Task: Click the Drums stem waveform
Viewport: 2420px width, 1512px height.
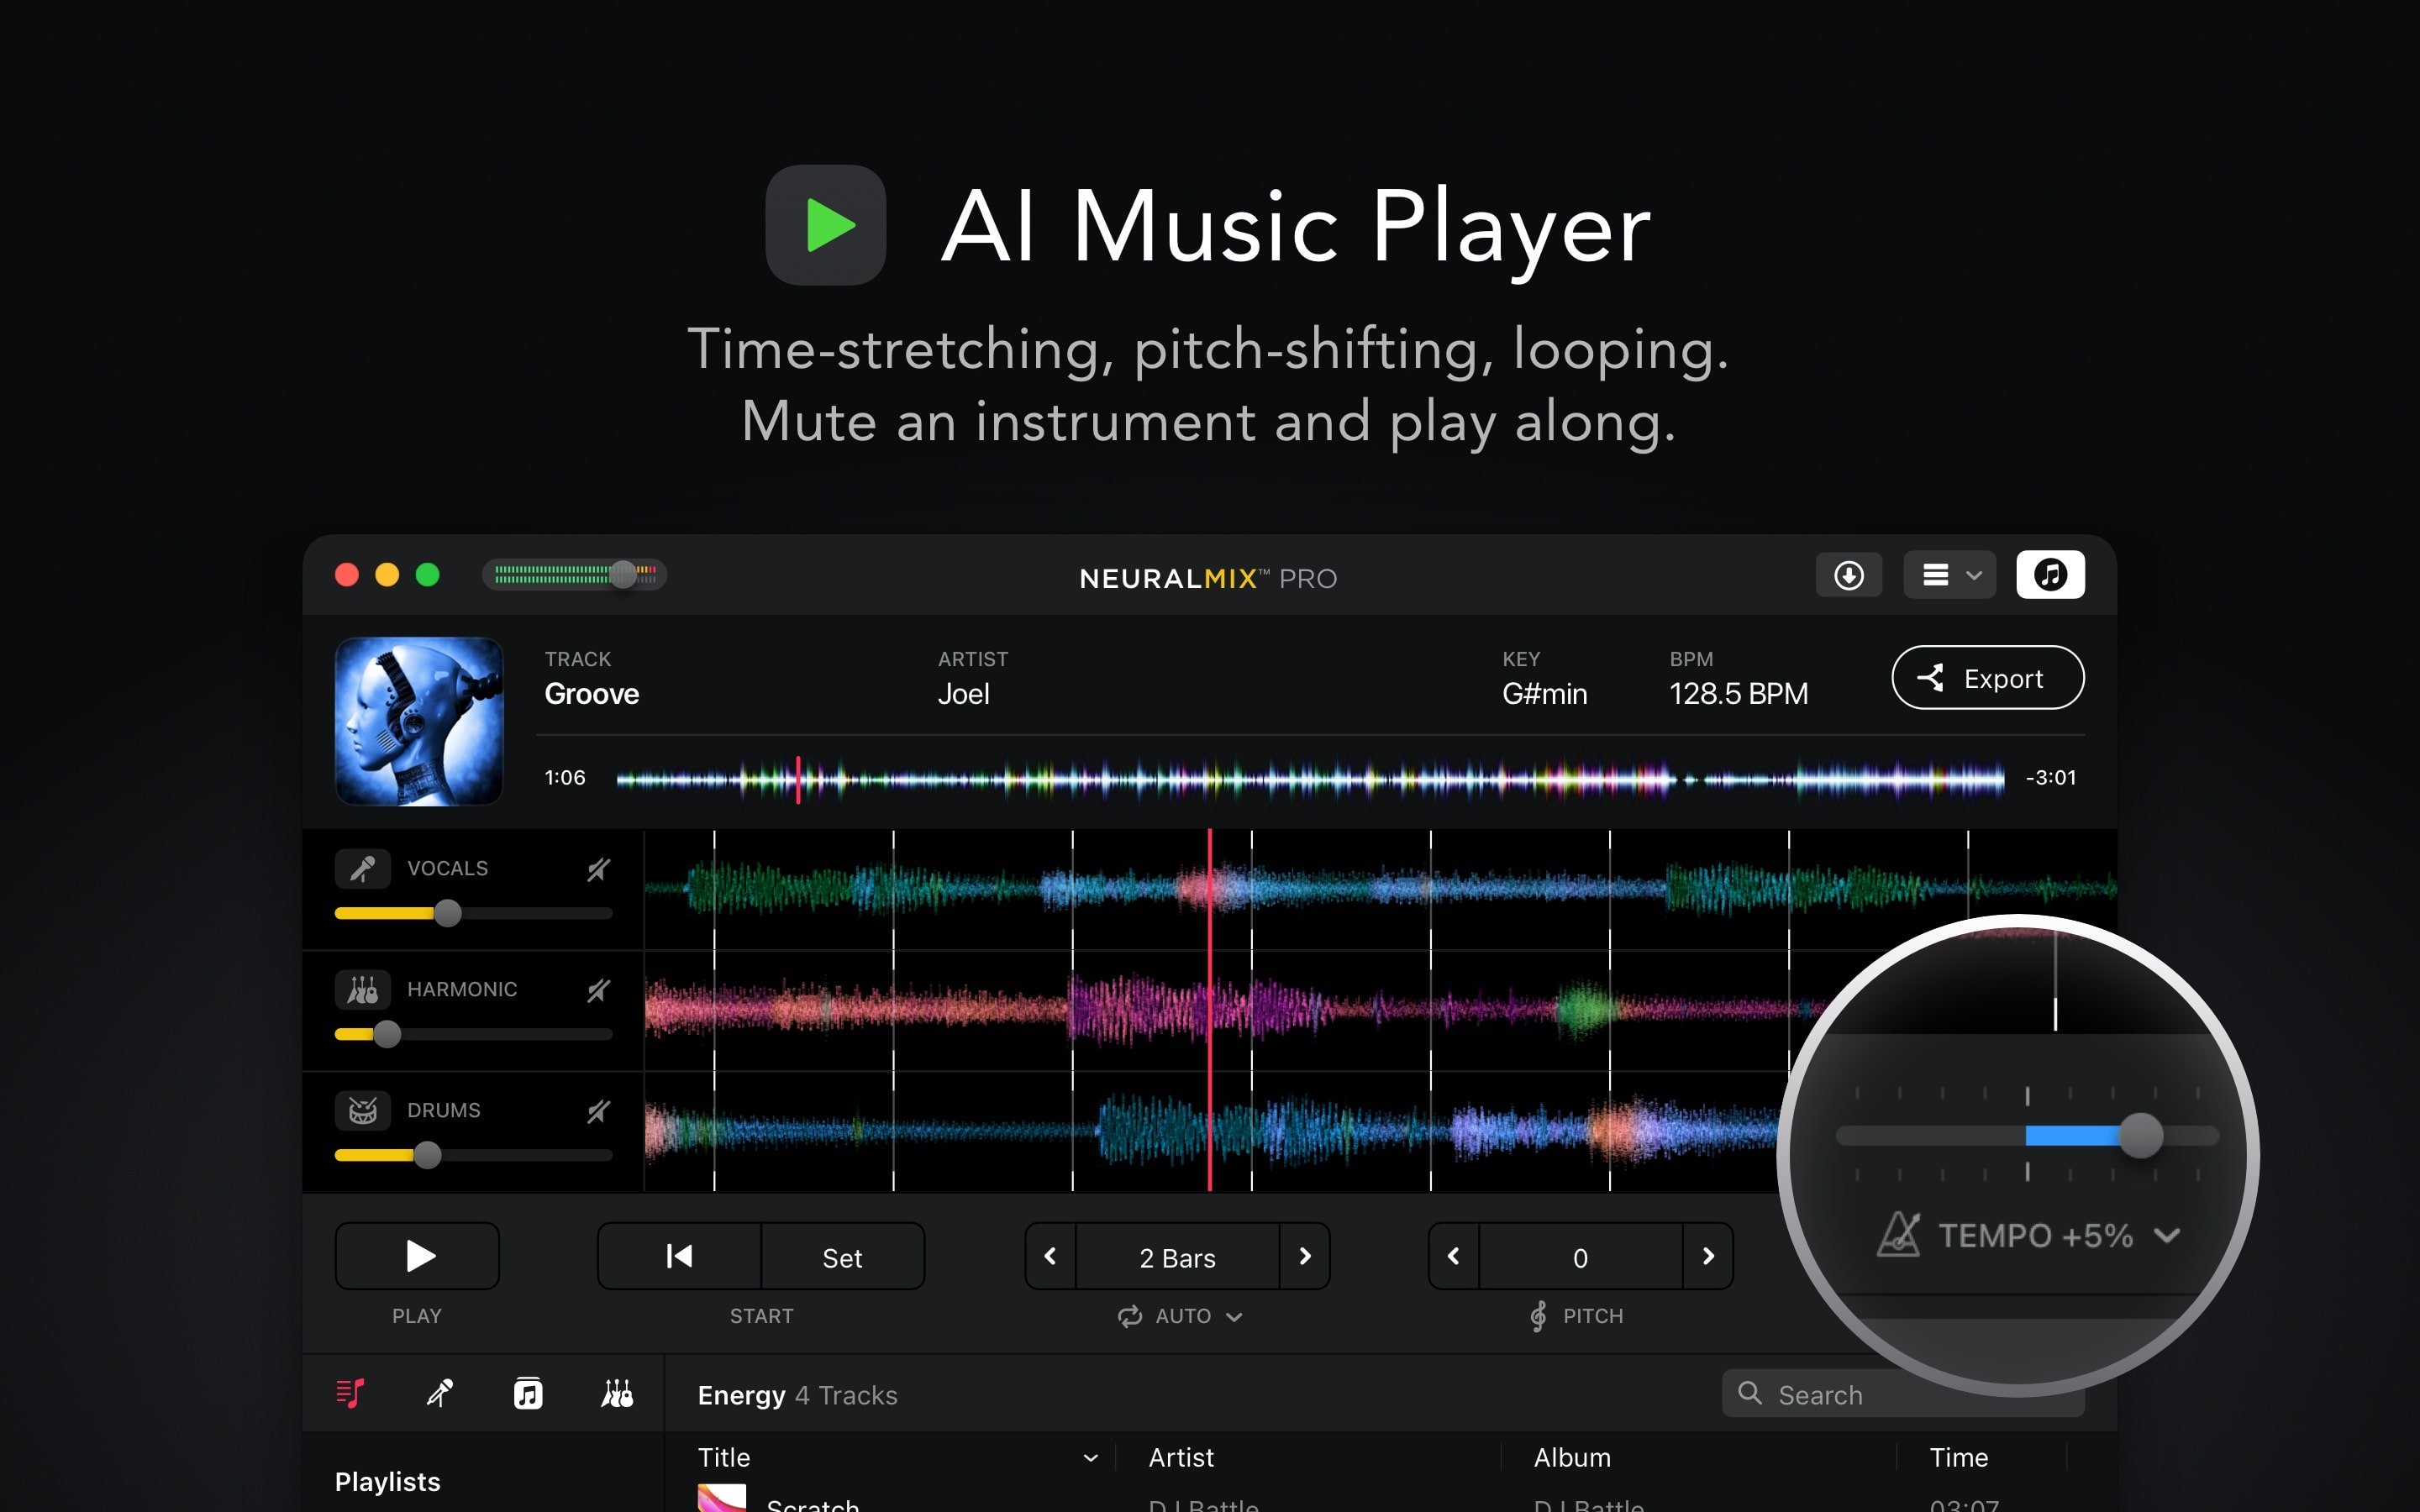Action: point(1215,1131)
